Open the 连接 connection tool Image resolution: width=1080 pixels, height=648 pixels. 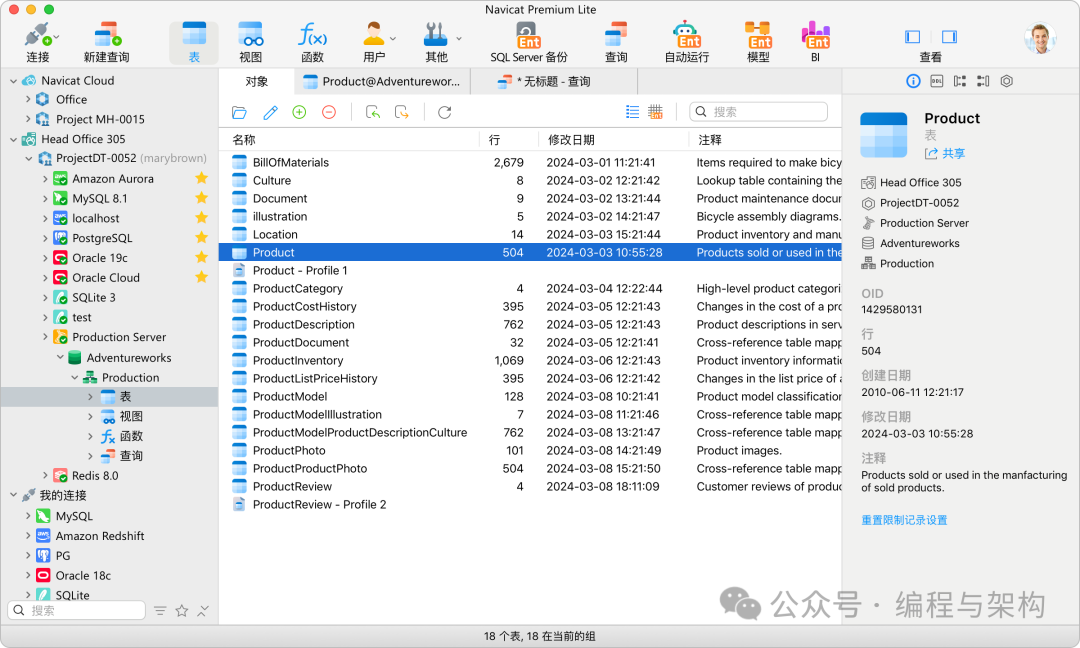pos(37,43)
